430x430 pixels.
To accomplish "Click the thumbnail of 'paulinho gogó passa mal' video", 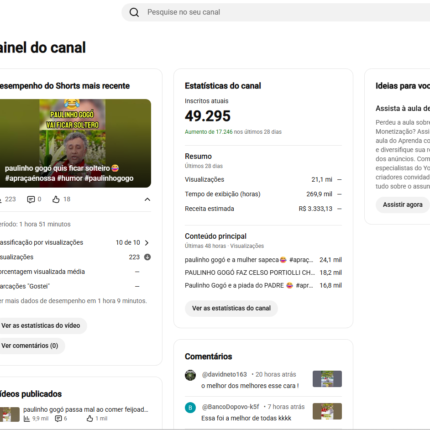I will pyautogui.click(x=10, y=414).
